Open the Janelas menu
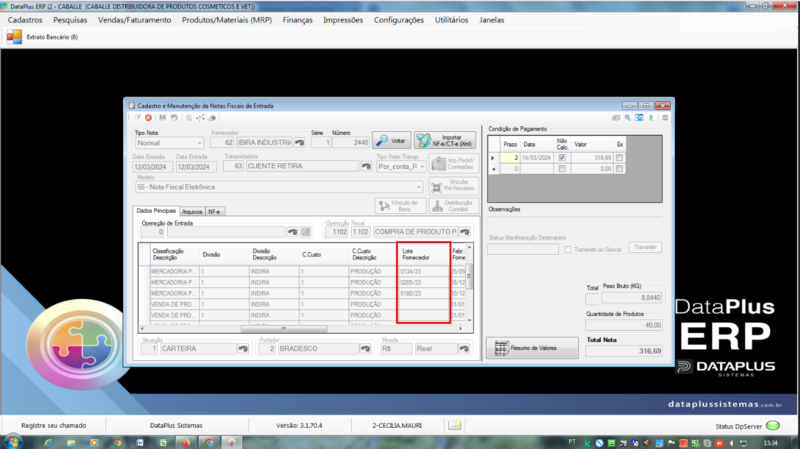Viewport: 800px width, 449px height. pyautogui.click(x=492, y=20)
